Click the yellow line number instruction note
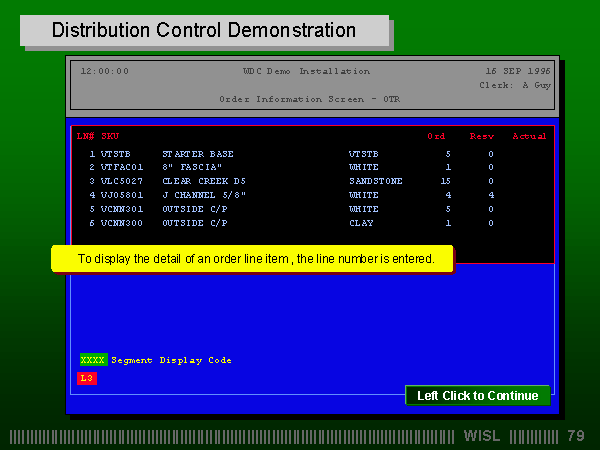This screenshot has width=600, height=450. click(253, 259)
